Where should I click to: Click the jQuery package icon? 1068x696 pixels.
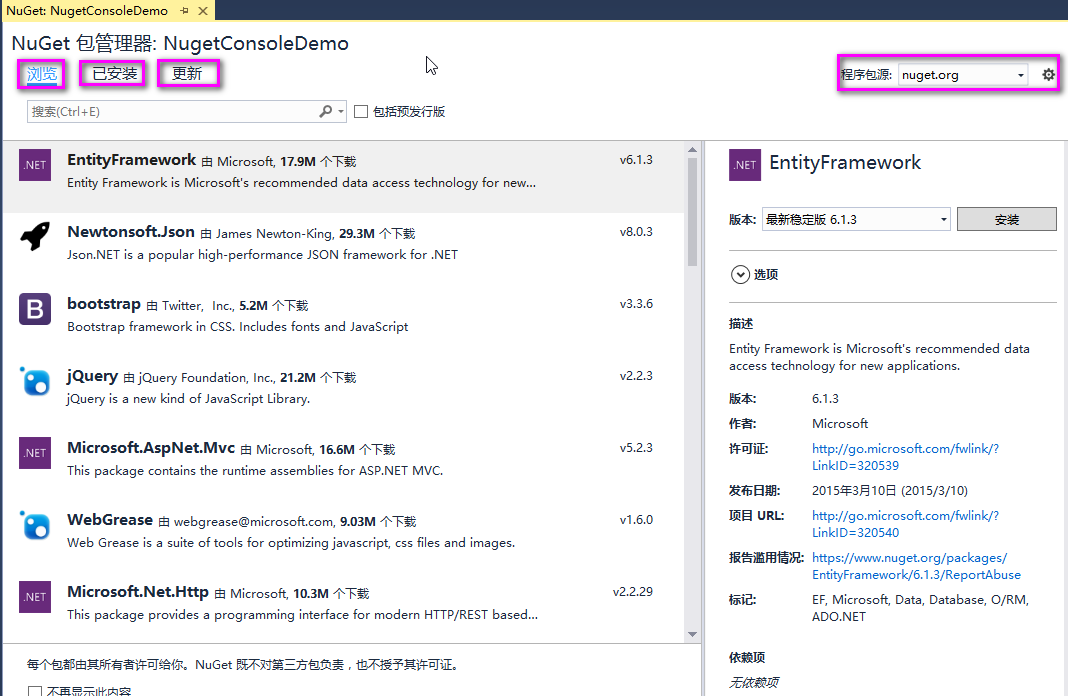[35, 381]
